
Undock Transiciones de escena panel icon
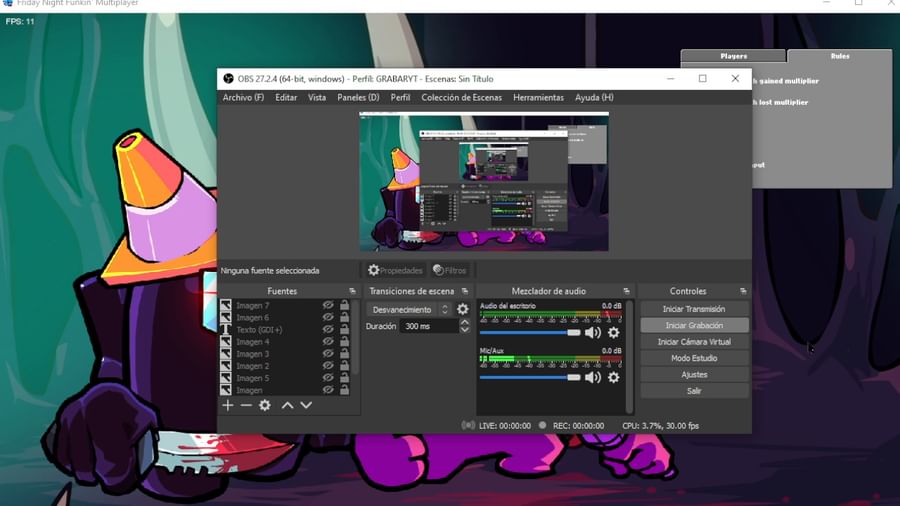pos(465,291)
